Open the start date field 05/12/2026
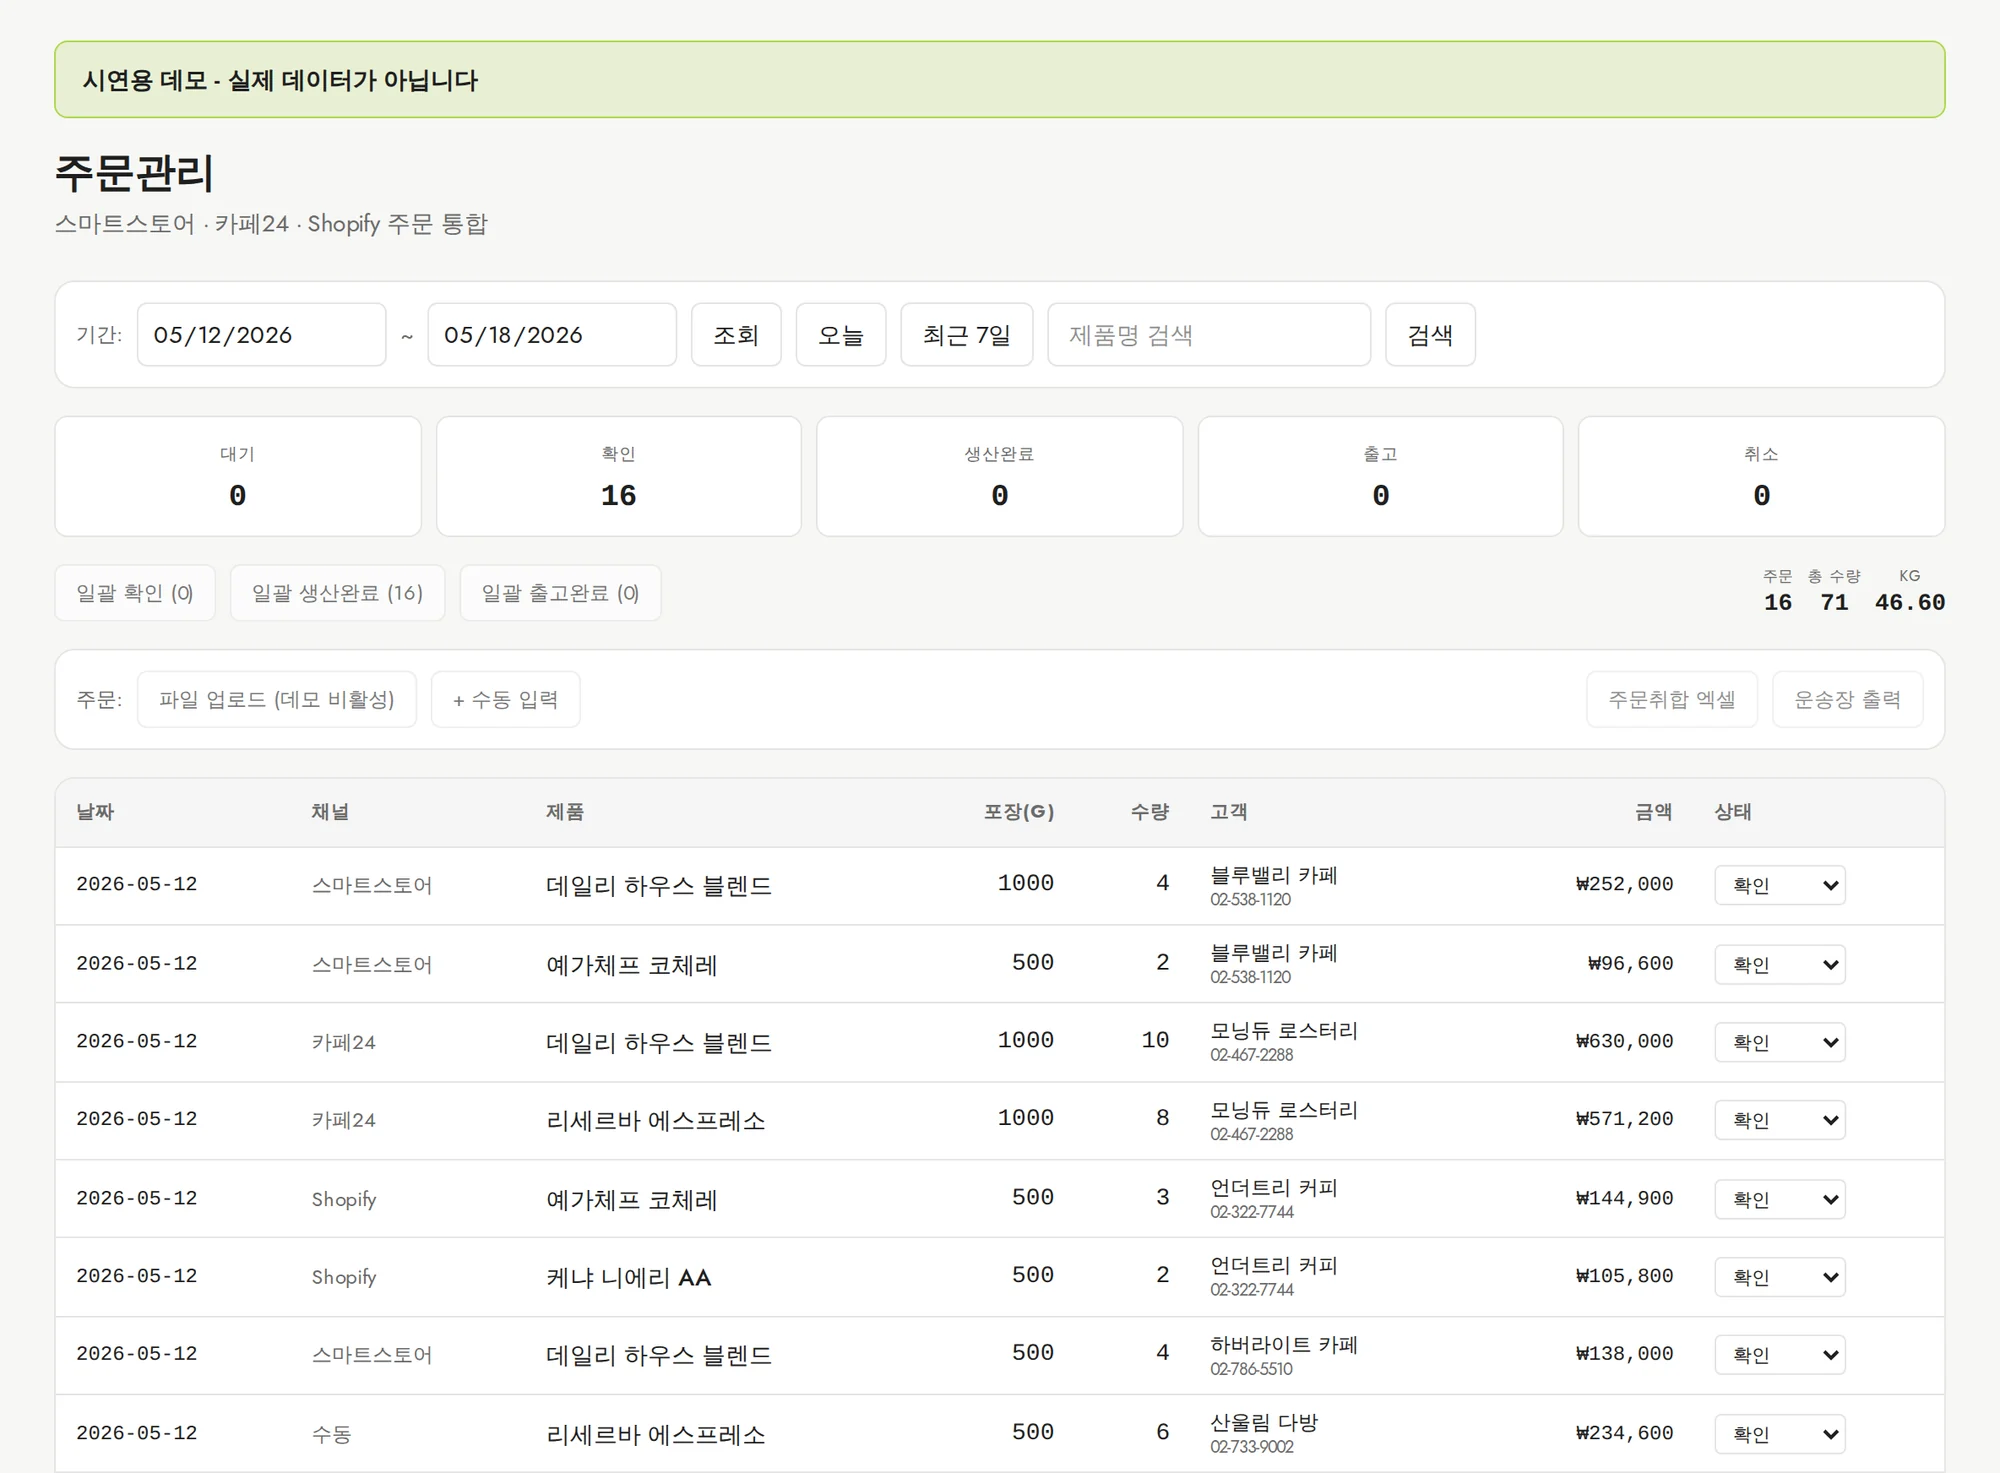The height and width of the screenshot is (1473, 2000). pos(261,335)
